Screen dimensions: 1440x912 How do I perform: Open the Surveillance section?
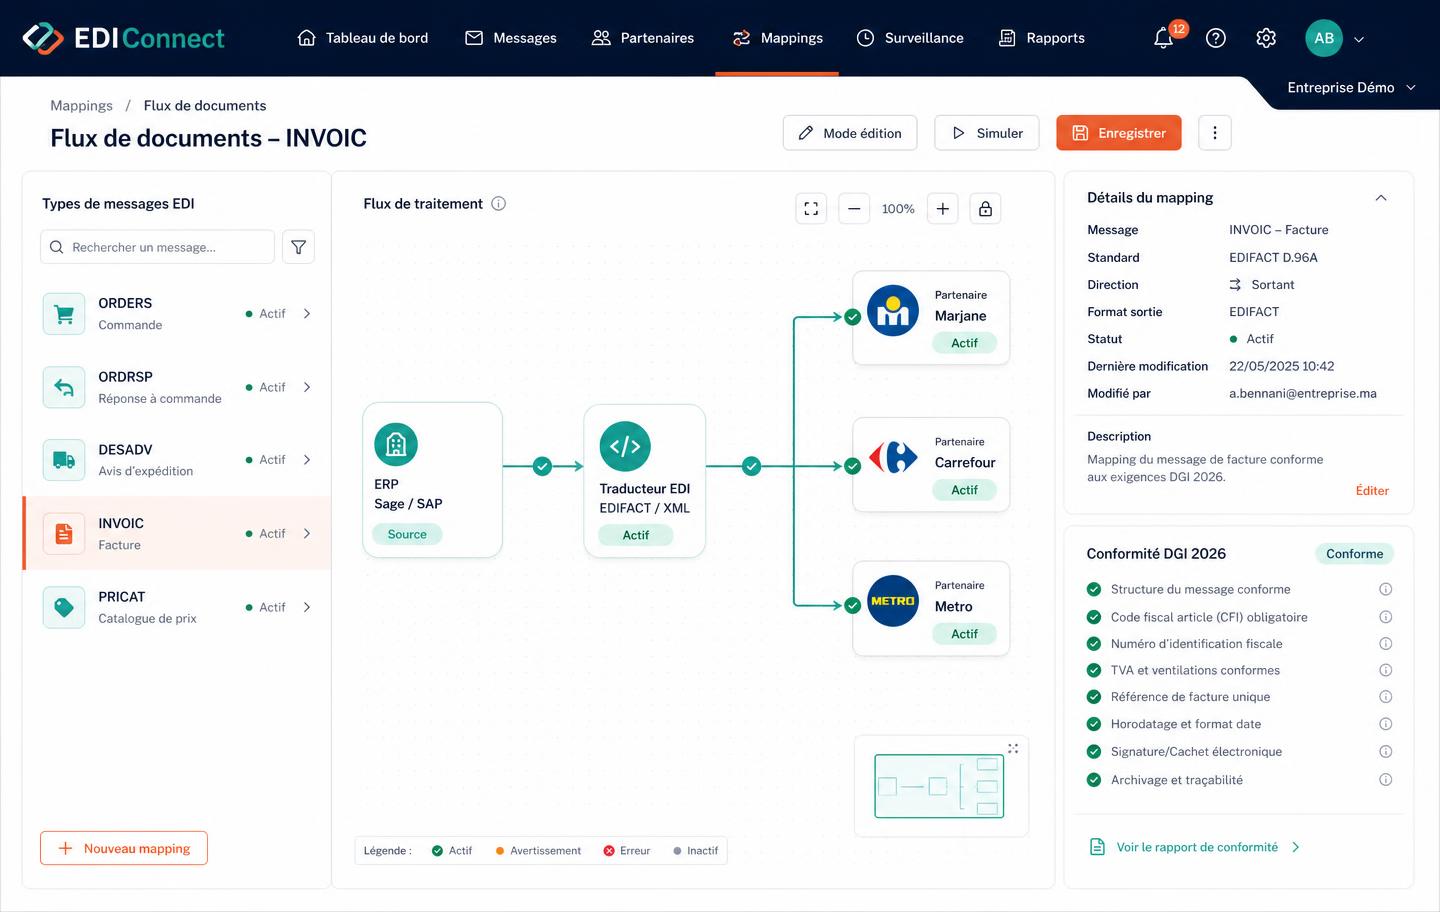pos(910,38)
